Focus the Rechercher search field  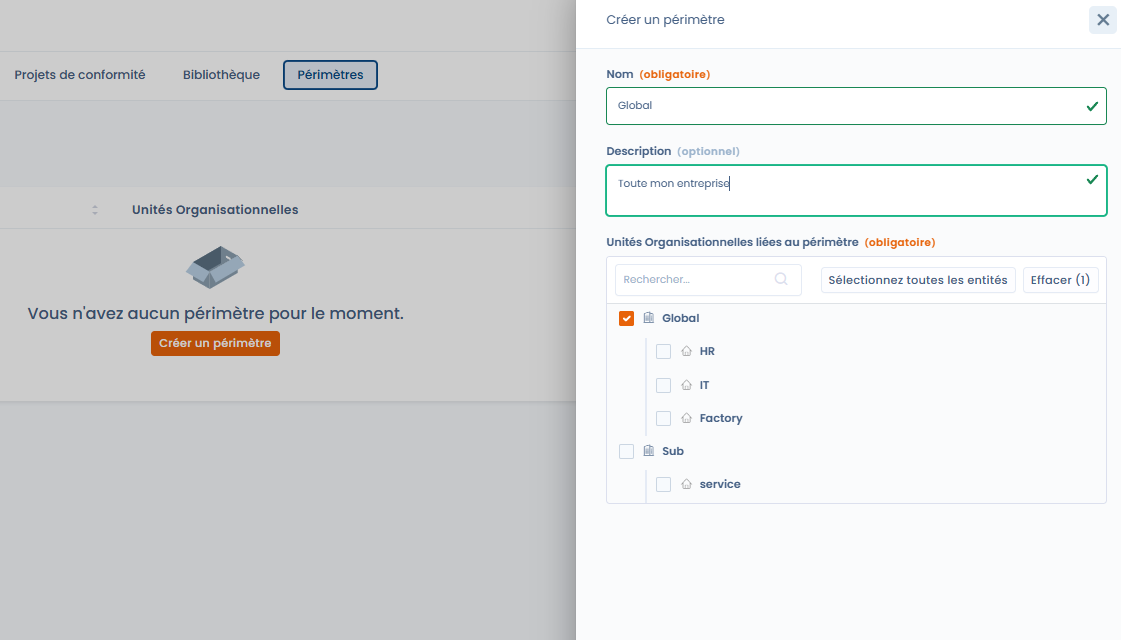point(695,280)
